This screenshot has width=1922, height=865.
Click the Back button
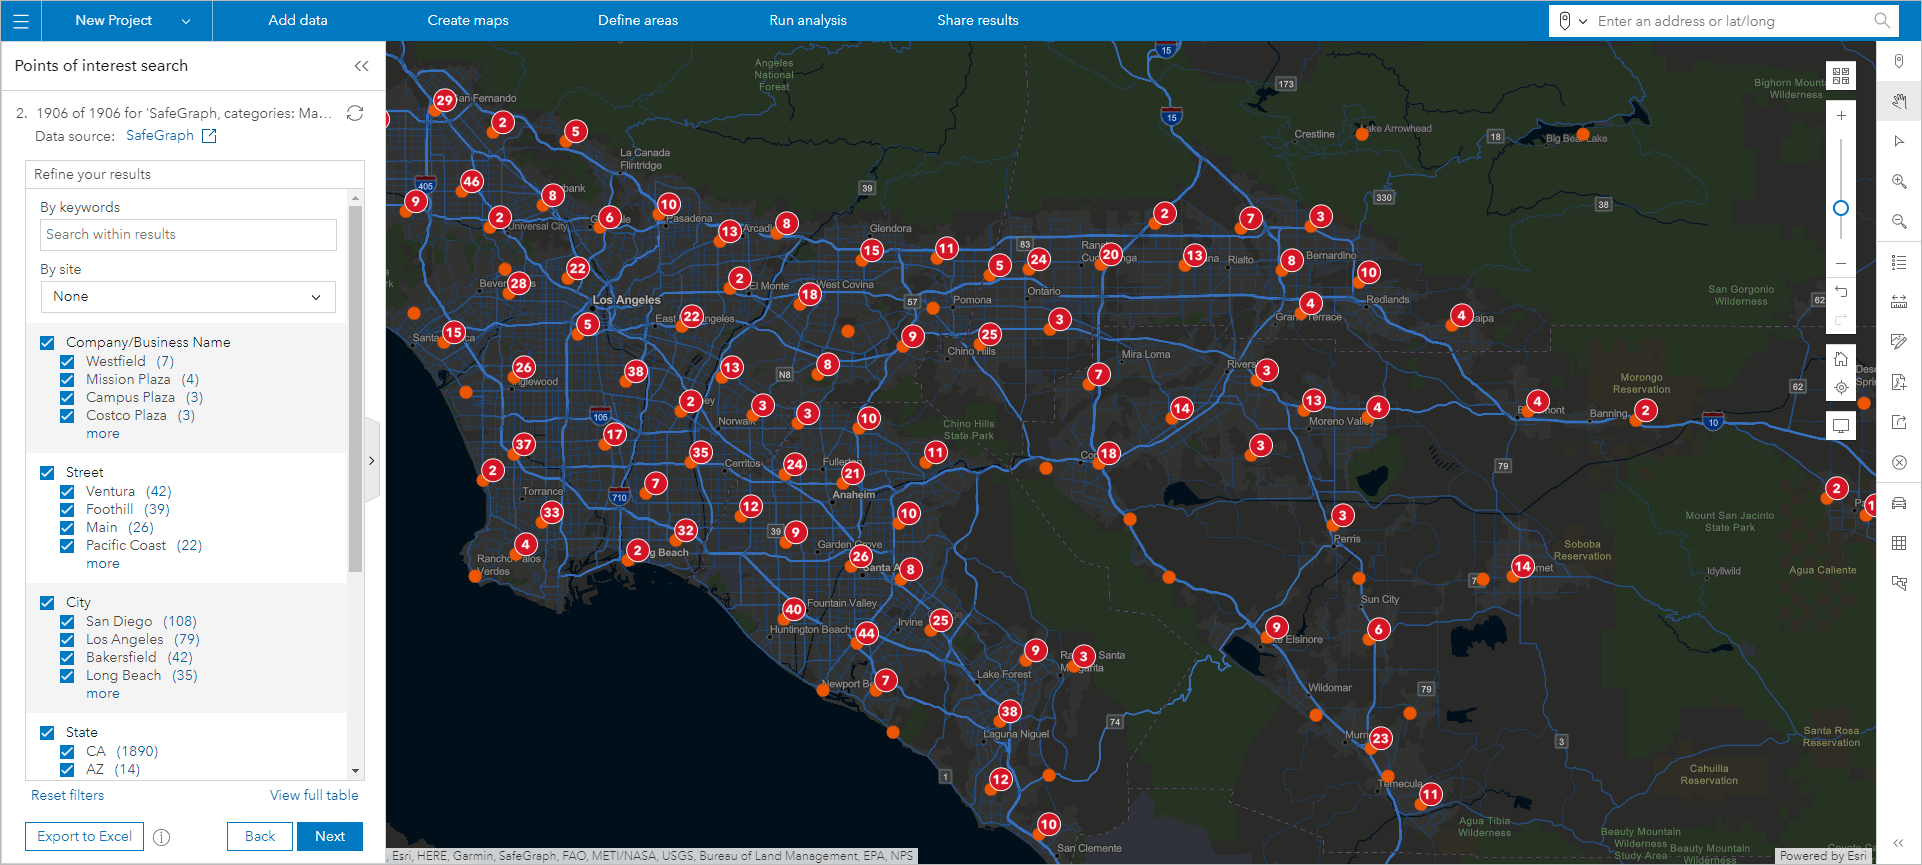pos(260,837)
